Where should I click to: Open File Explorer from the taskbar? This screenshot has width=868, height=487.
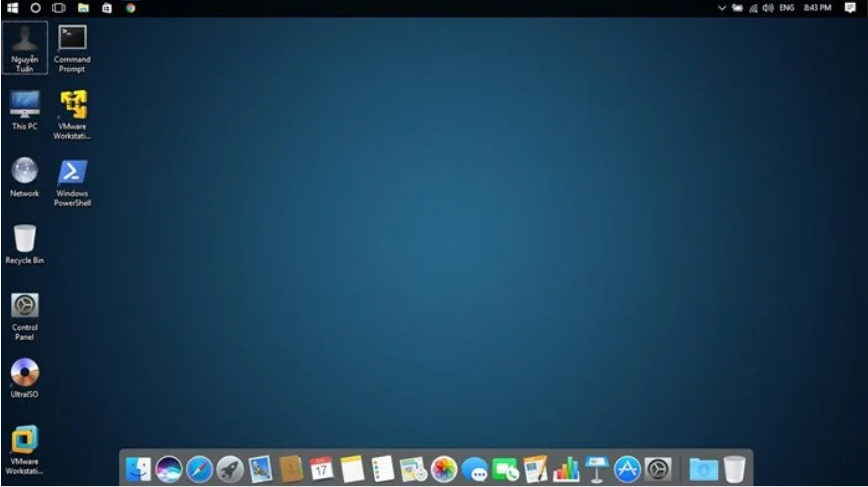point(83,8)
